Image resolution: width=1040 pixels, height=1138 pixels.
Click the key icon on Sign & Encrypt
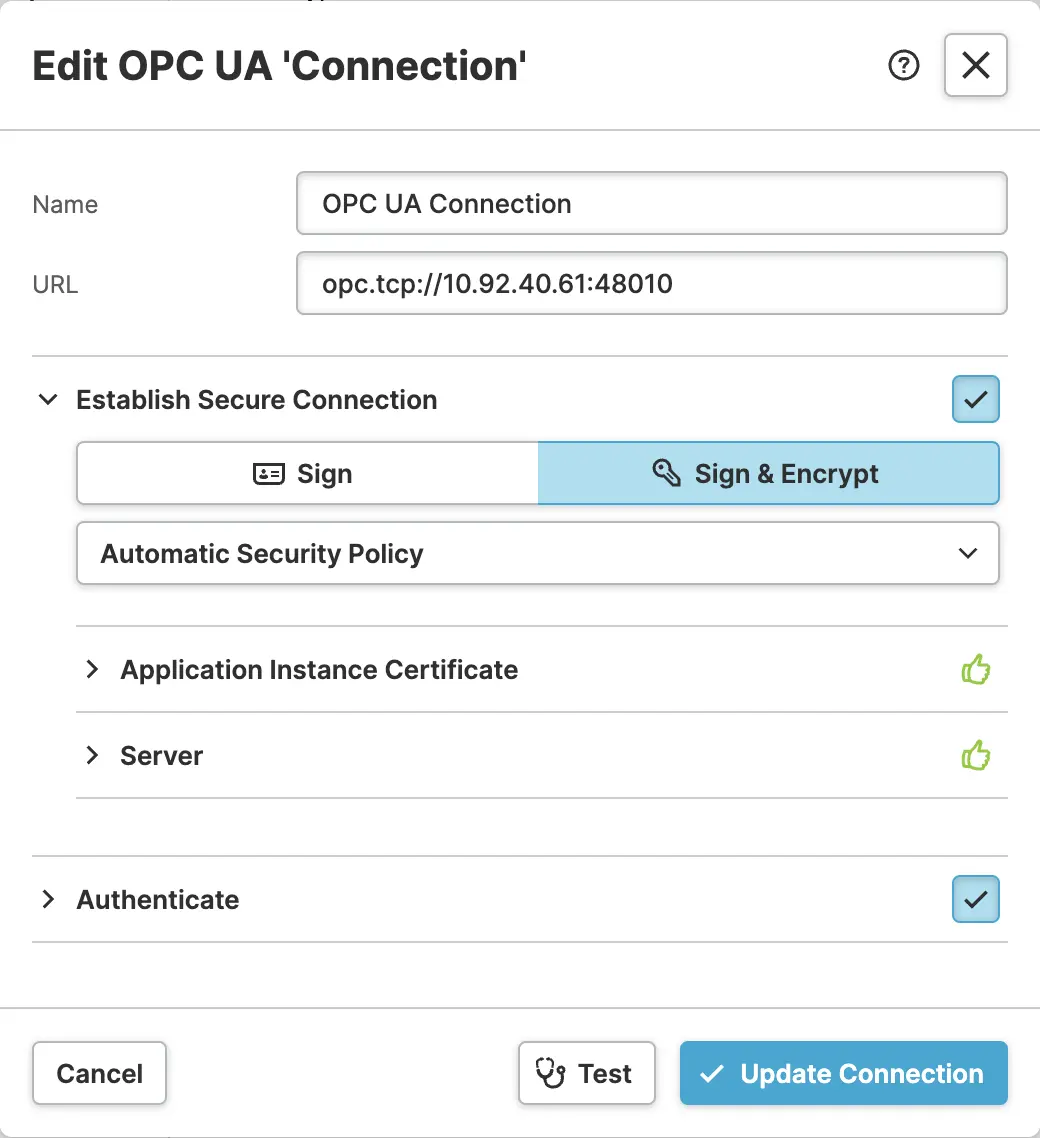tap(666, 473)
